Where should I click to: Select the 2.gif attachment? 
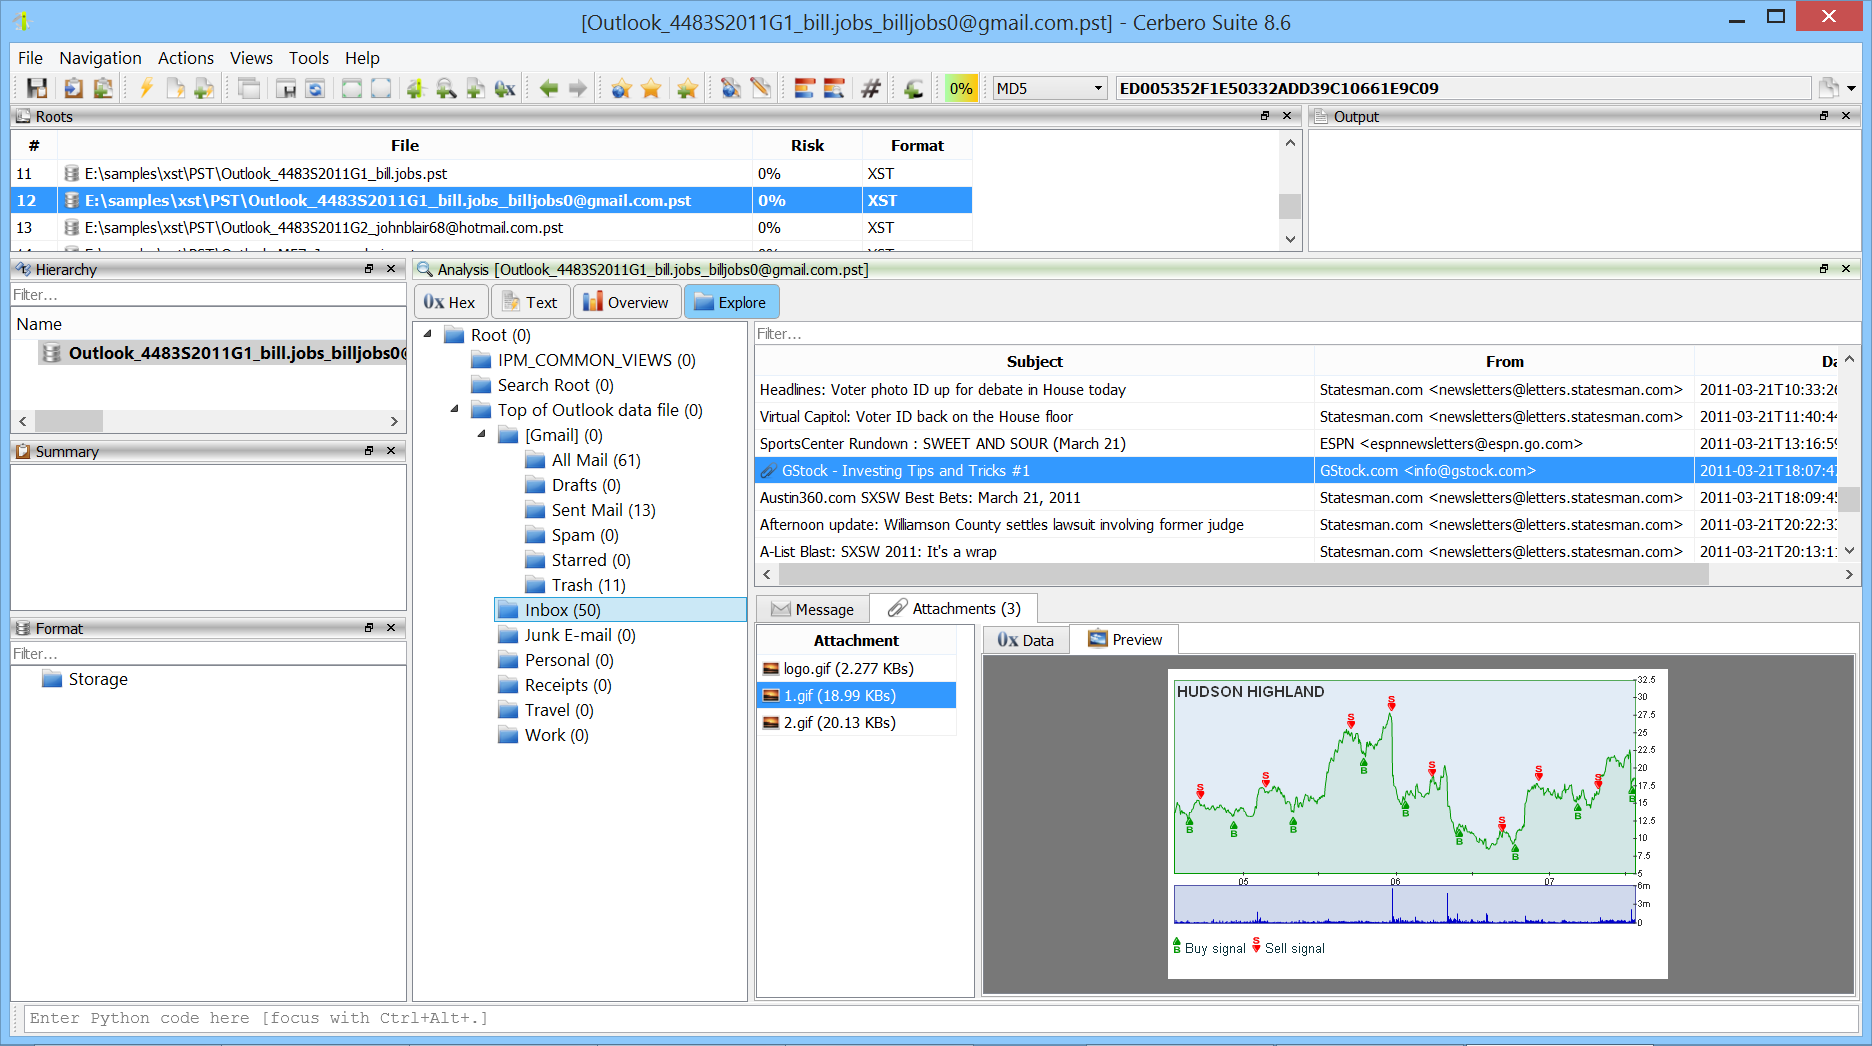coord(839,723)
